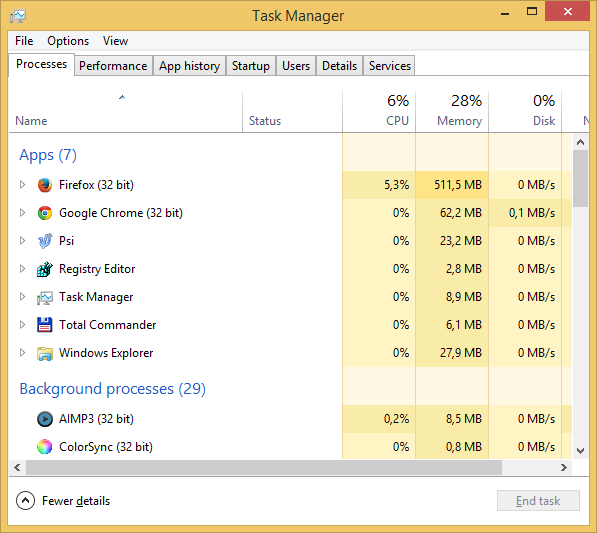Select the AIMP3 (32 bit) row name
Image resolution: width=597 pixels, height=533 pixels.
click(96, 419)
